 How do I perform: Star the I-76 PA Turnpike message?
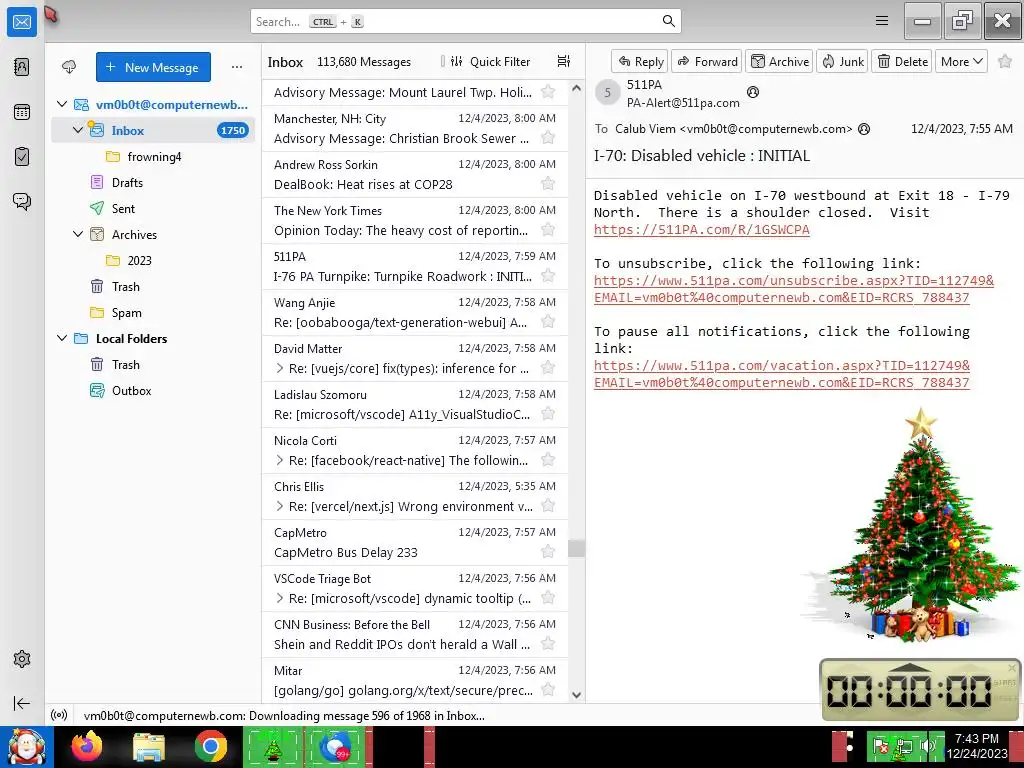coord(548,276)
